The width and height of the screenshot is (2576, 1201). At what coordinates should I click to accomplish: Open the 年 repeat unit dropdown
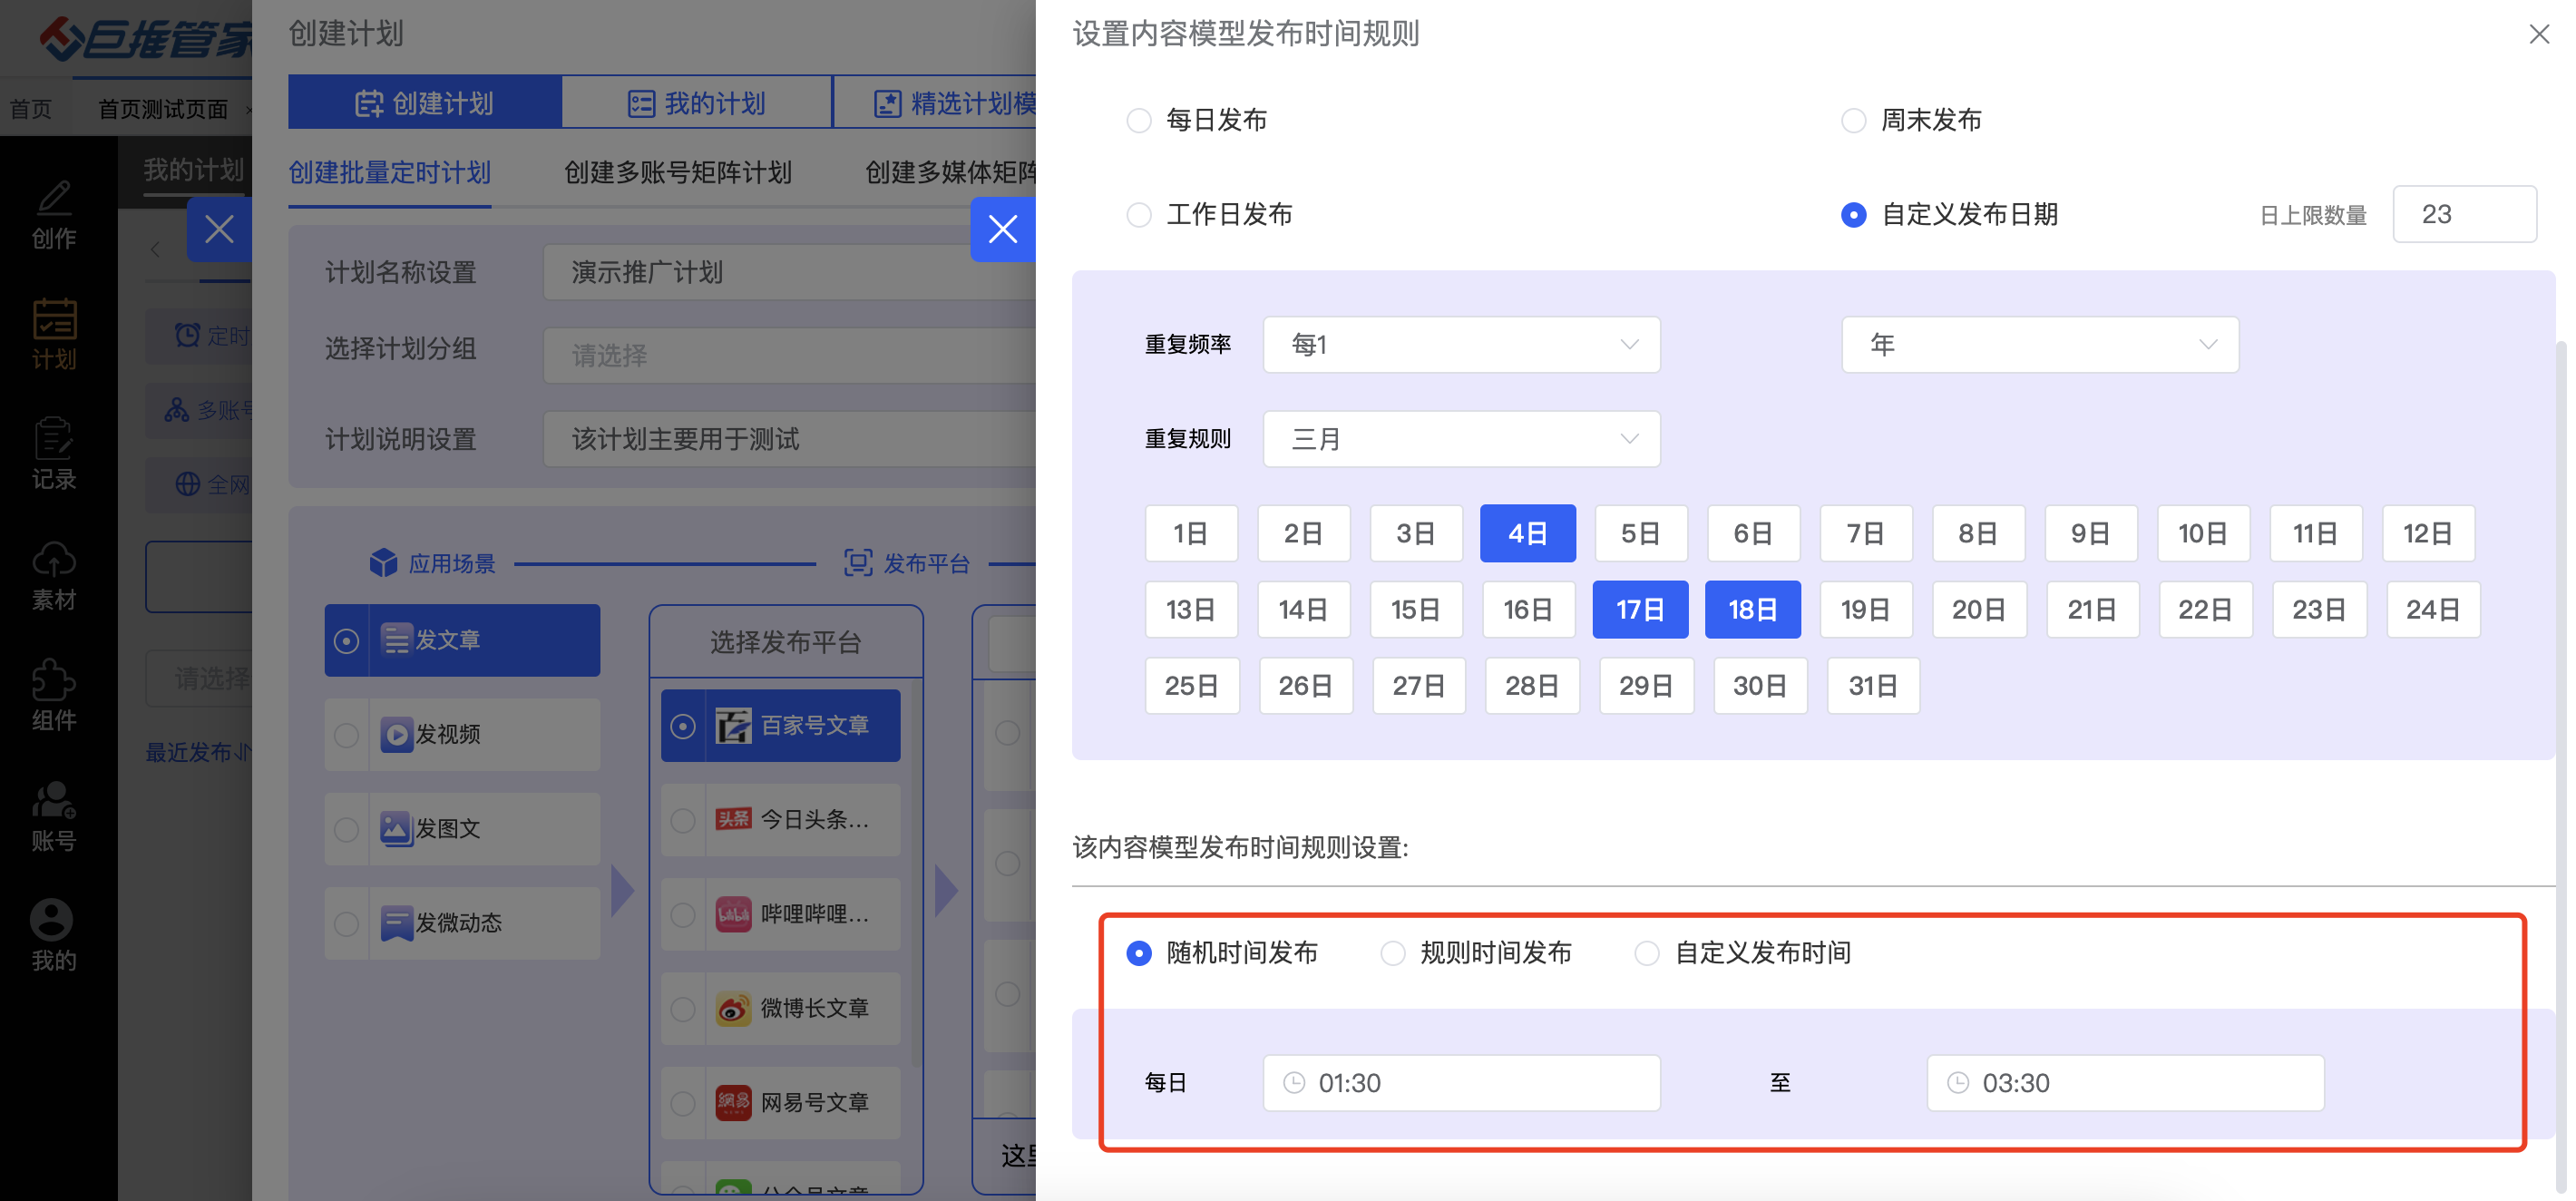coord(2040,344)
